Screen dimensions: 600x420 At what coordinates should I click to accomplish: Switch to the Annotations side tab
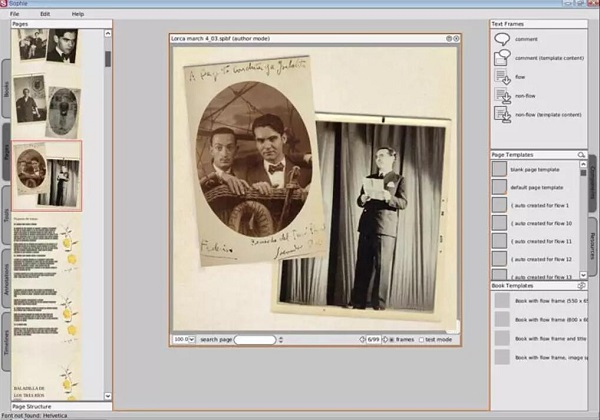click(6, 279)
